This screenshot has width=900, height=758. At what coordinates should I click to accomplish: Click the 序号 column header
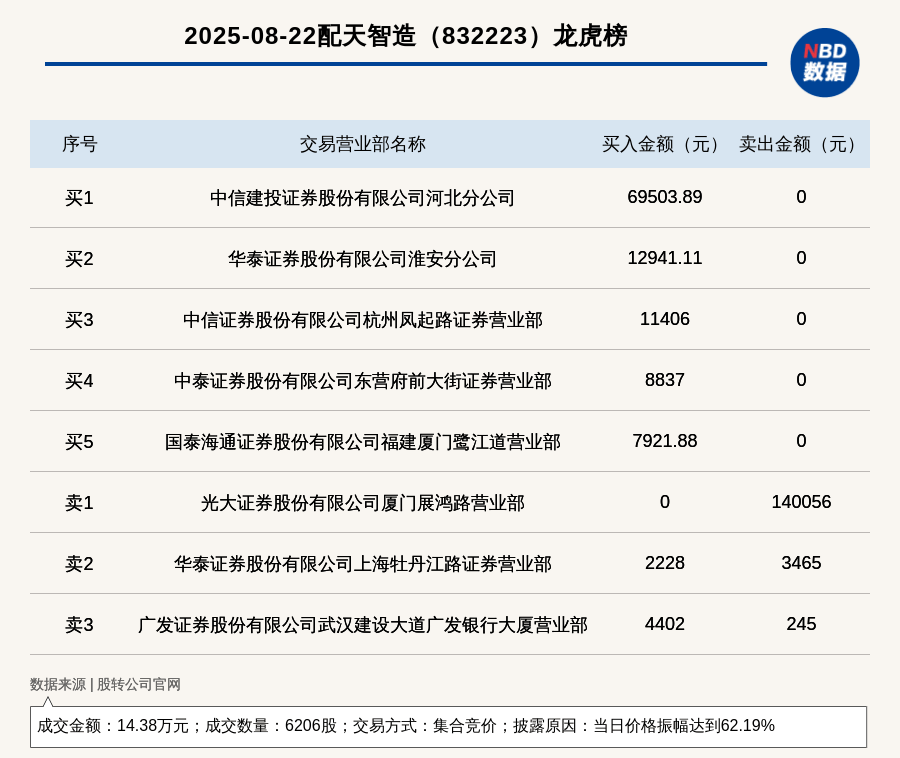click(80, 144)
